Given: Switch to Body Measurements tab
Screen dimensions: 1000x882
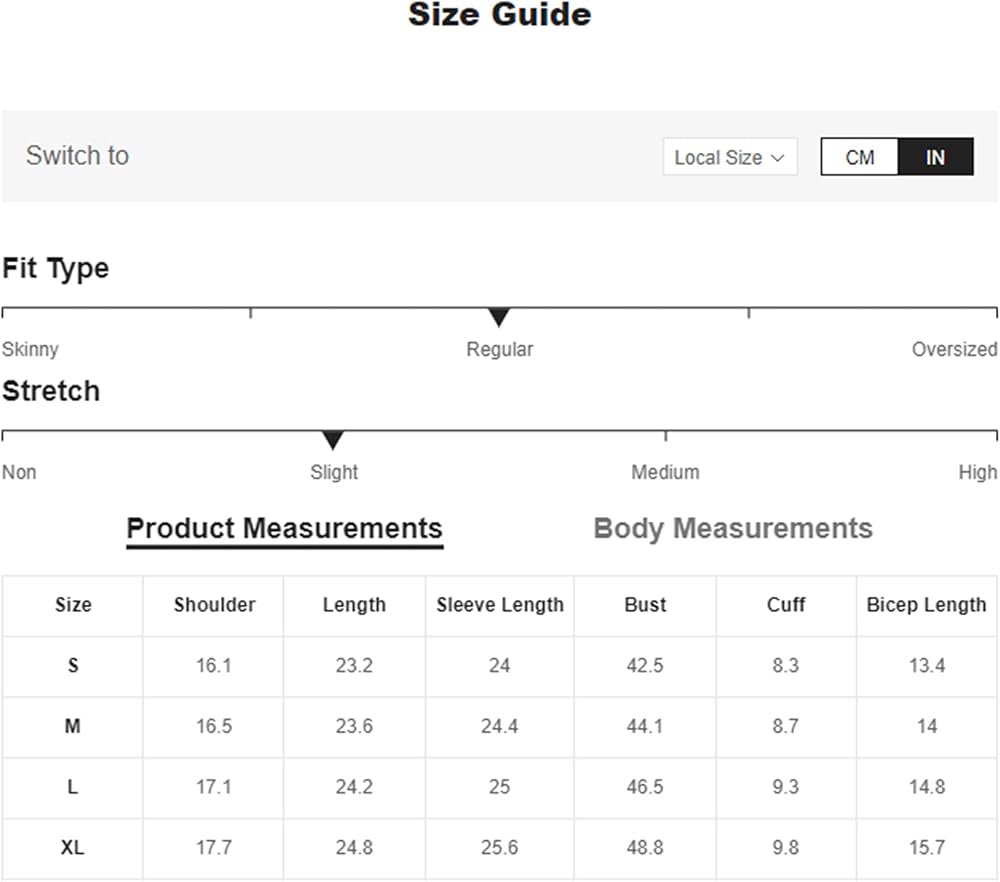Looking at the screenshot, I should (x=733, y=528).
